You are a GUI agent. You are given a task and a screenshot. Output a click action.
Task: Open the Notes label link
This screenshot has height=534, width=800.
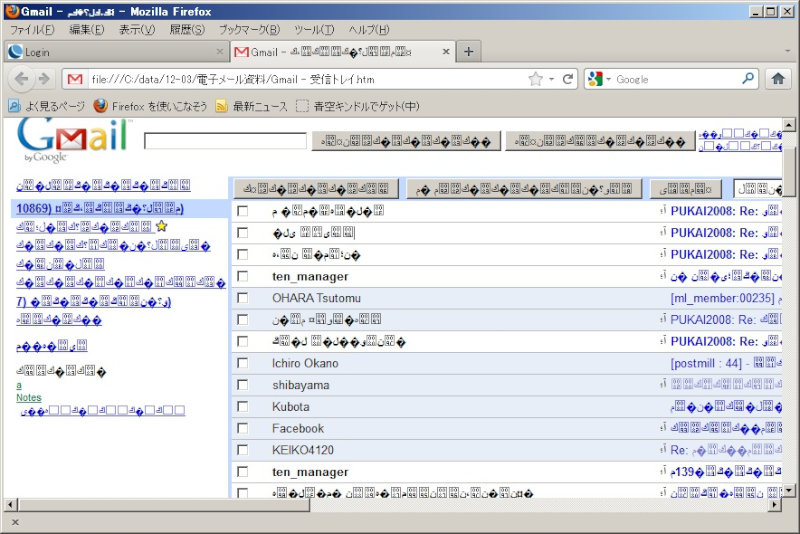point(29,397)
